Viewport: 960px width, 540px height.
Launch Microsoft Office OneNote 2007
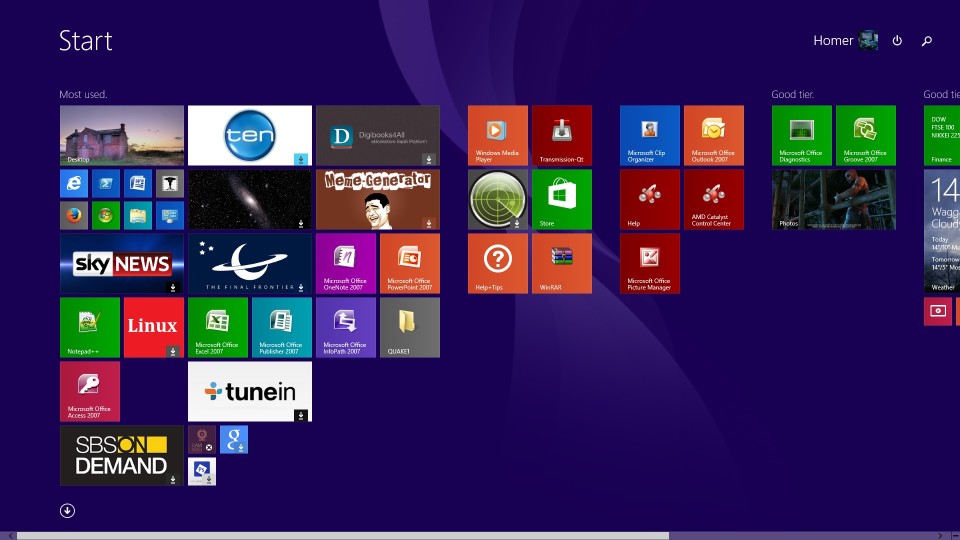(346, 263)
